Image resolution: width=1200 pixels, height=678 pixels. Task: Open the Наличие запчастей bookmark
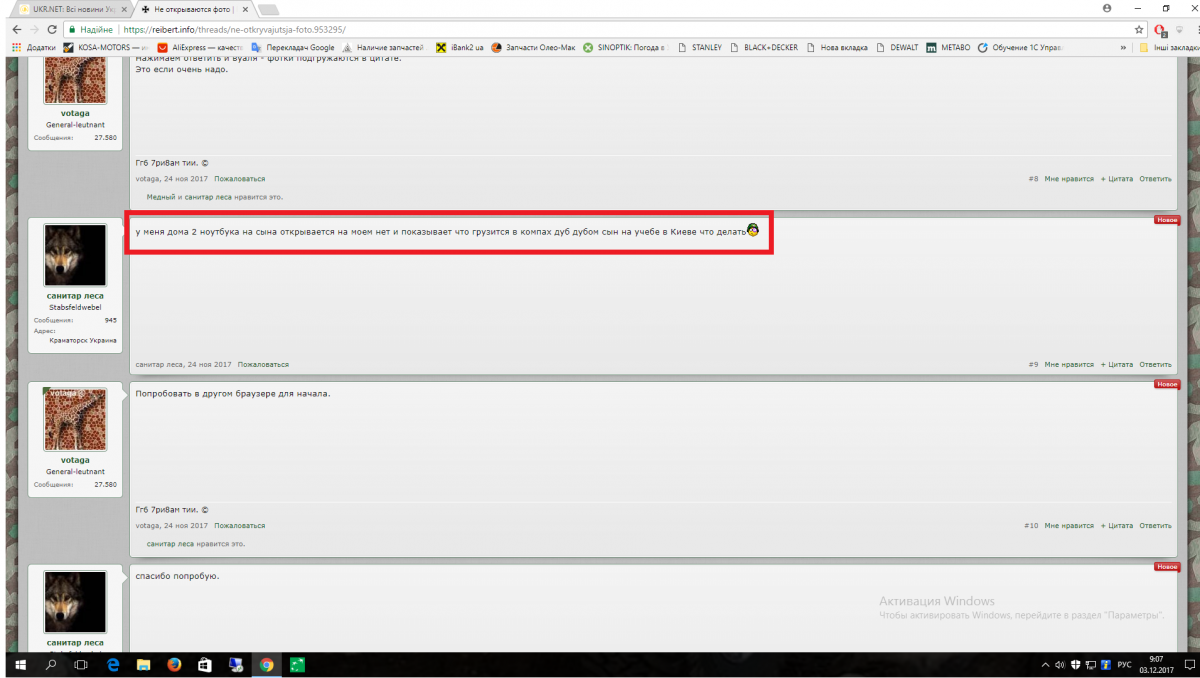click(x=383, y=47)
